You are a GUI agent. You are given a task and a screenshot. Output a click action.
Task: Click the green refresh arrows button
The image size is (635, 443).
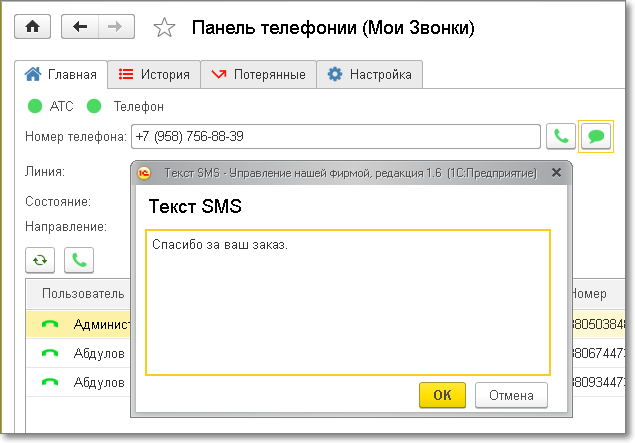(x=40, y=260)
